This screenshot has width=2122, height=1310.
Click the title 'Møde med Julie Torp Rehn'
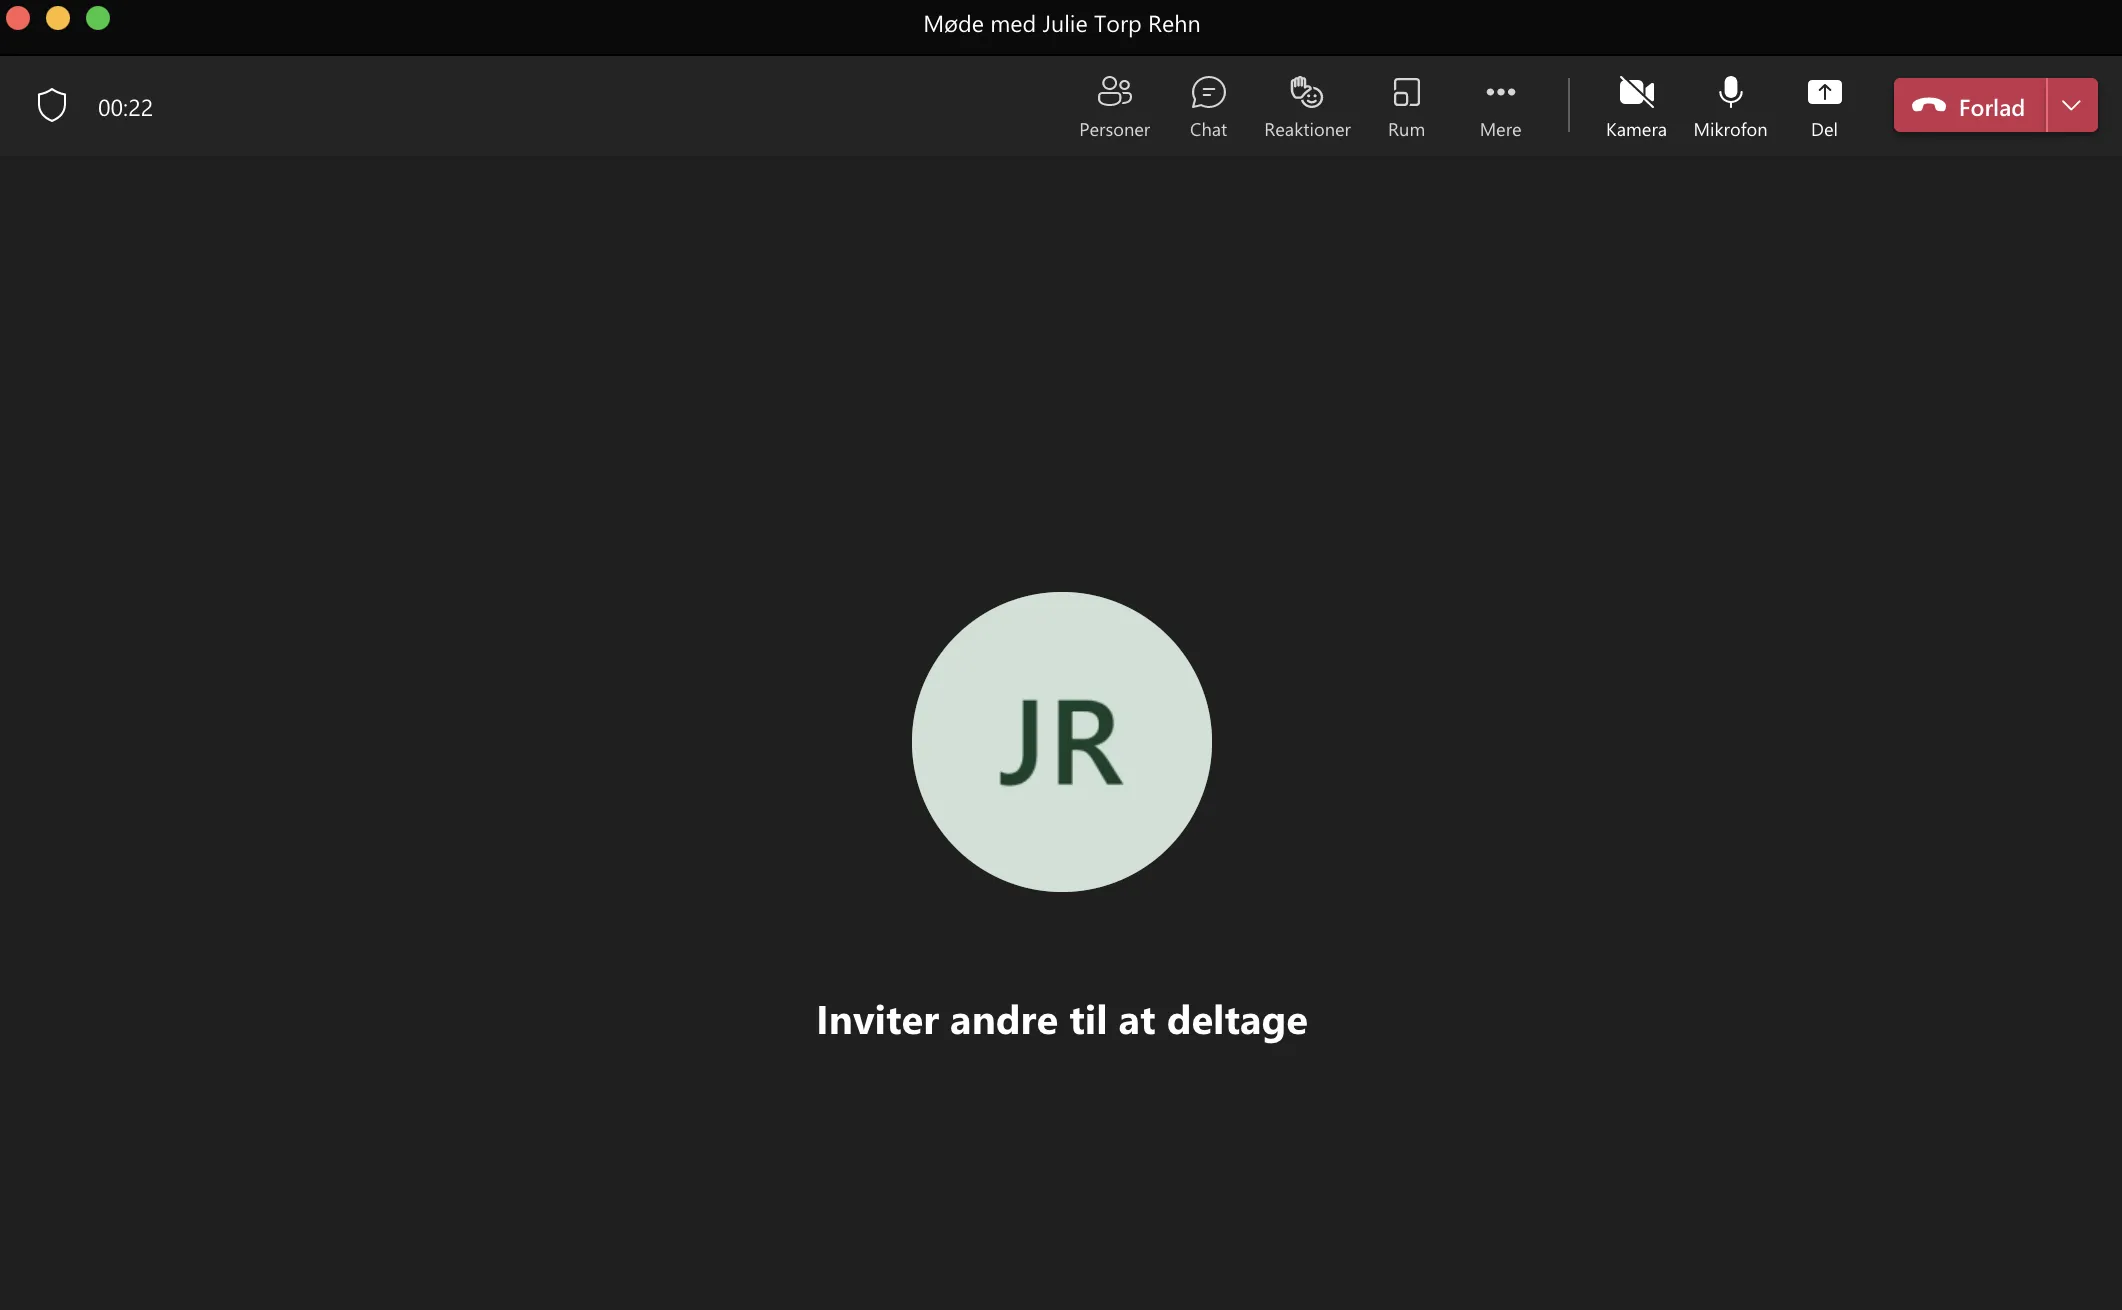click(x=1061, y=24)
